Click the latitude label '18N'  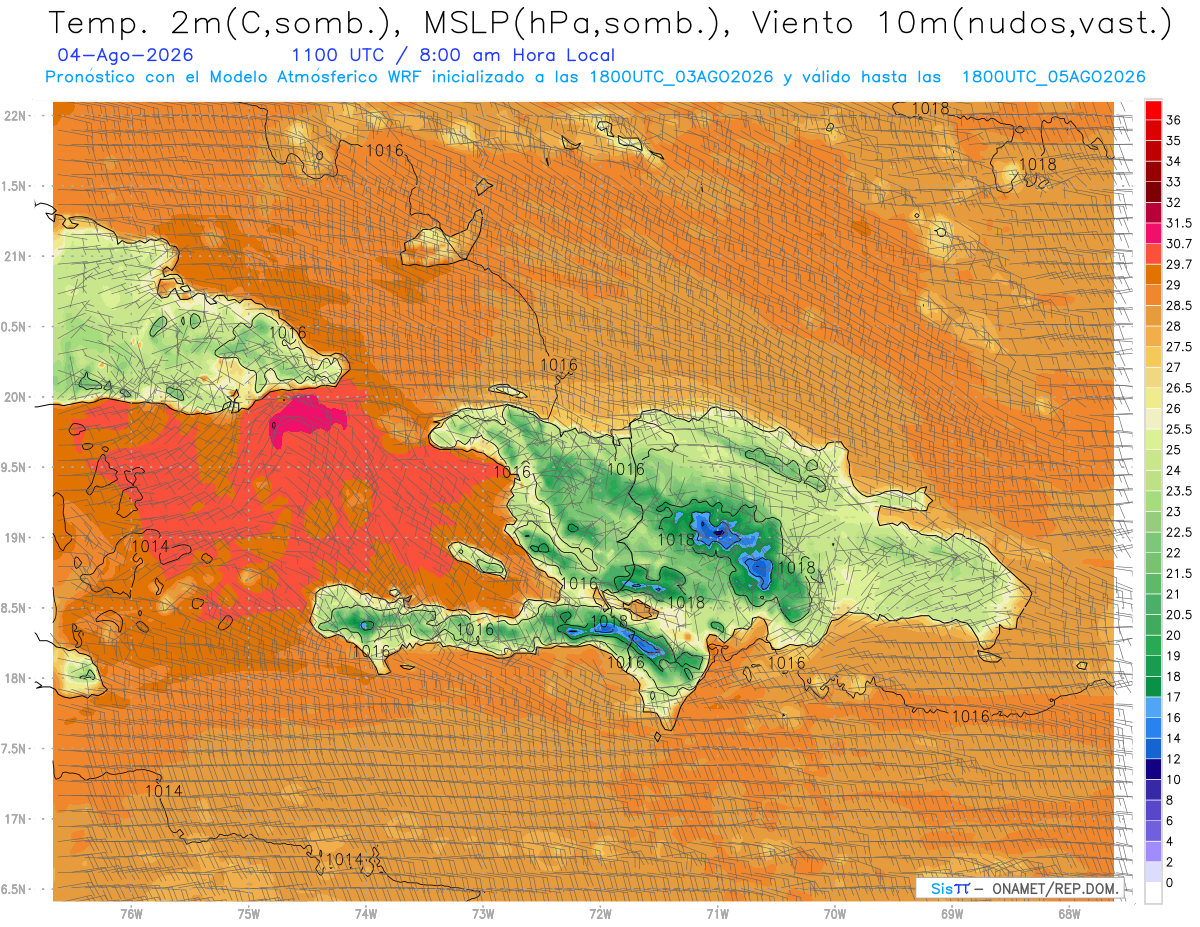point(17,679)
